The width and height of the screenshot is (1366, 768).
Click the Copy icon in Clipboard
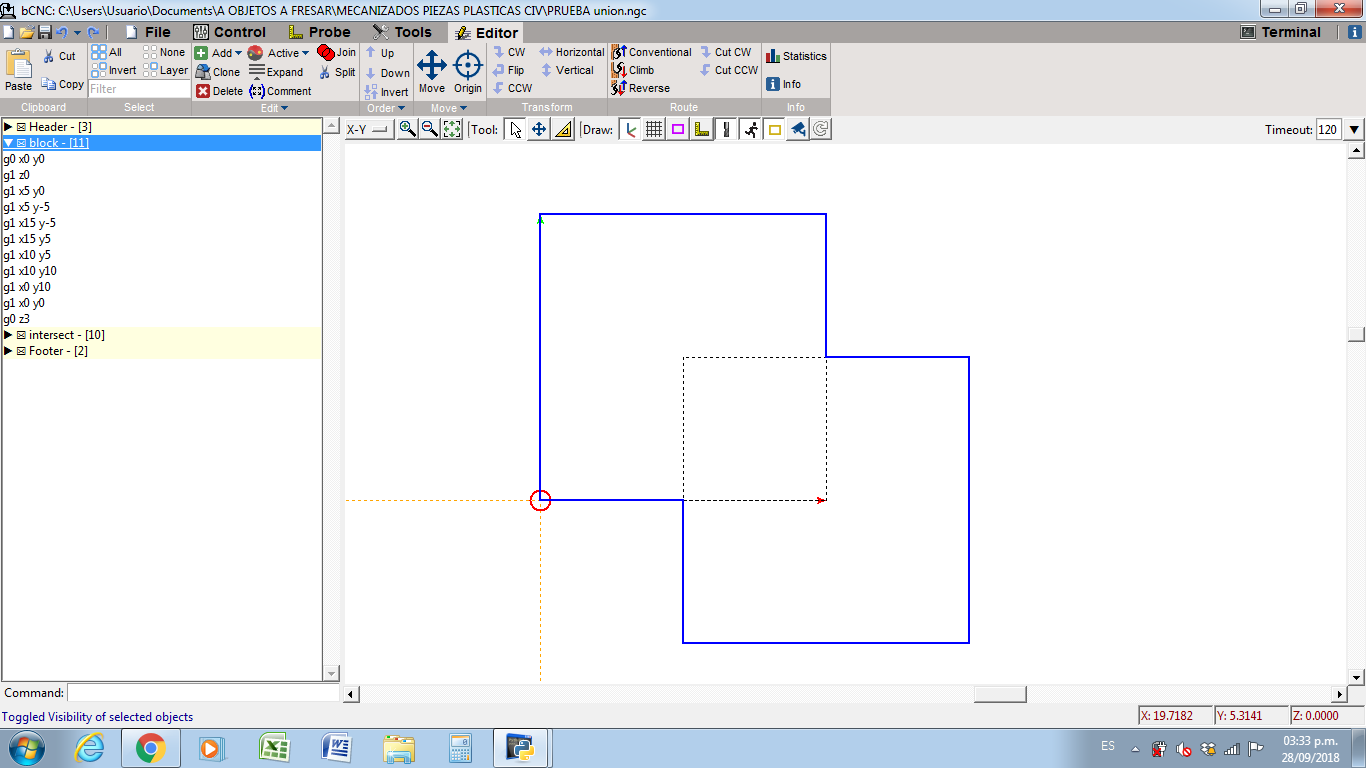click(x=49, y=84)
